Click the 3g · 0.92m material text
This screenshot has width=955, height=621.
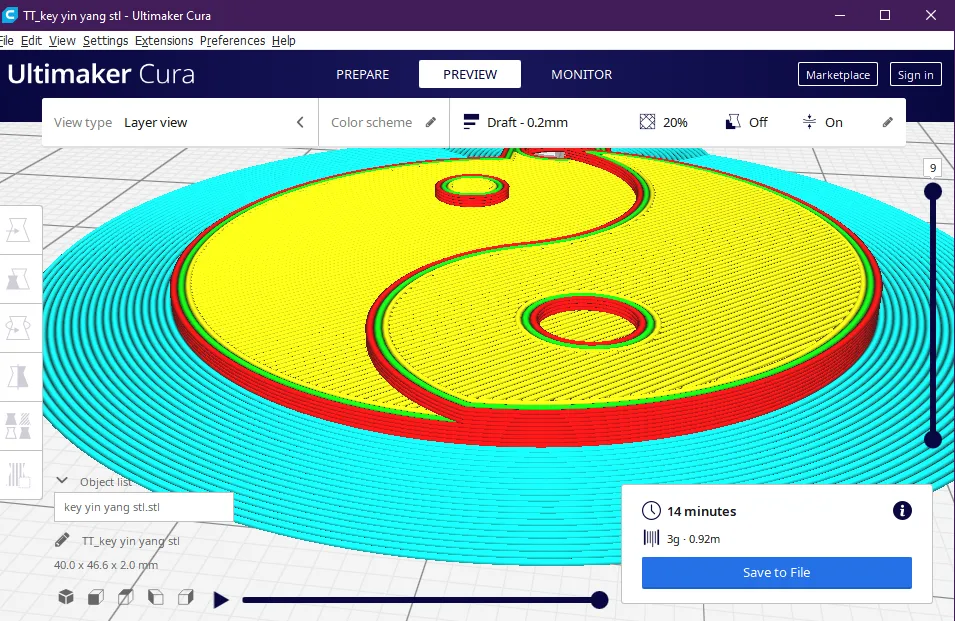coord(693,539)
